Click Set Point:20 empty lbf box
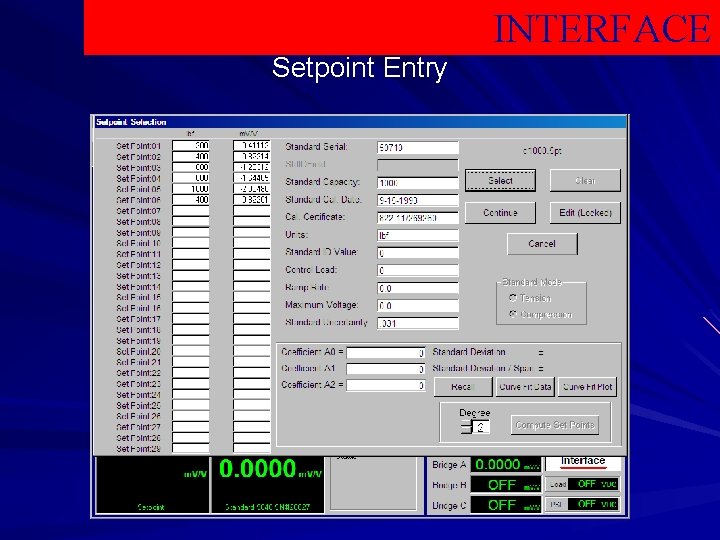Screen dimensions: 720x540 click(191, 351)
